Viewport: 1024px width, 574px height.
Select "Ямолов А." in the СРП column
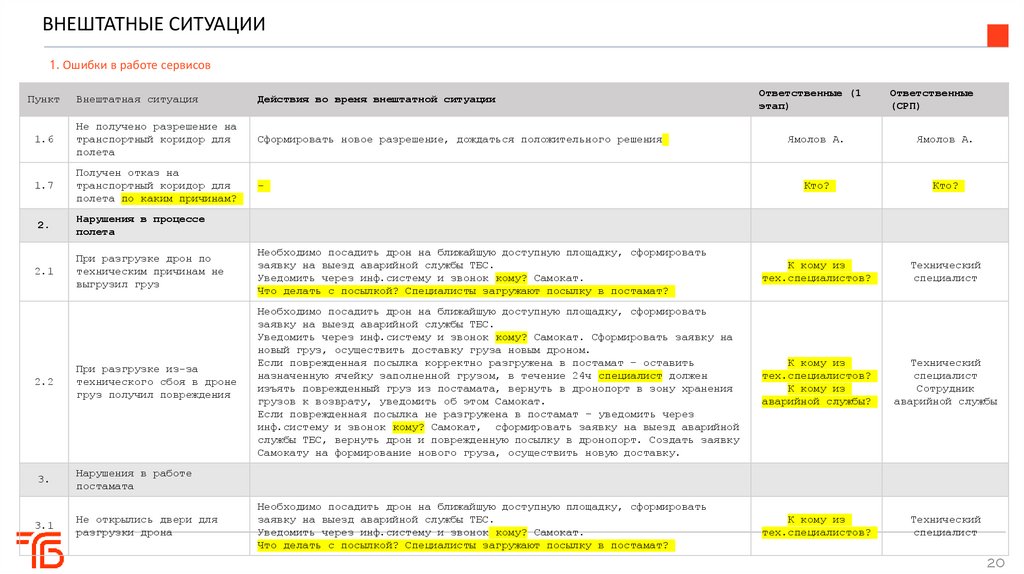click(944, 139)
